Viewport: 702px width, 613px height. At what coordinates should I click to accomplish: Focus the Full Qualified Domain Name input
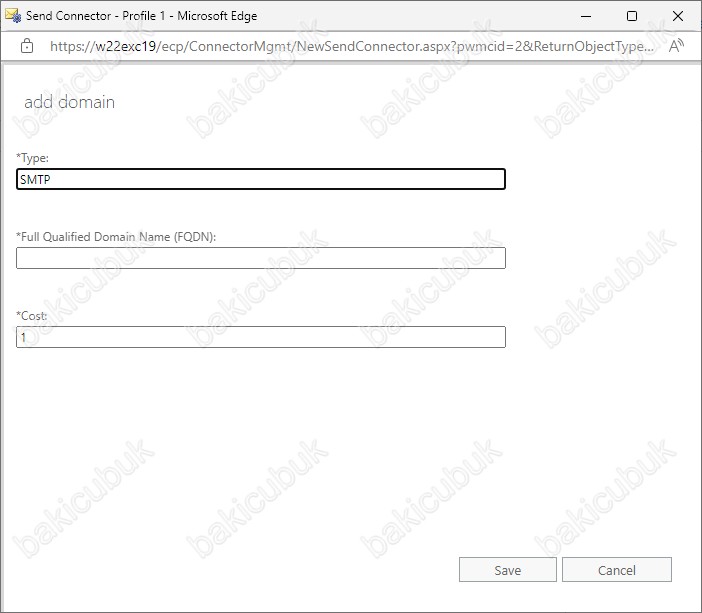[x=261, y=258]
